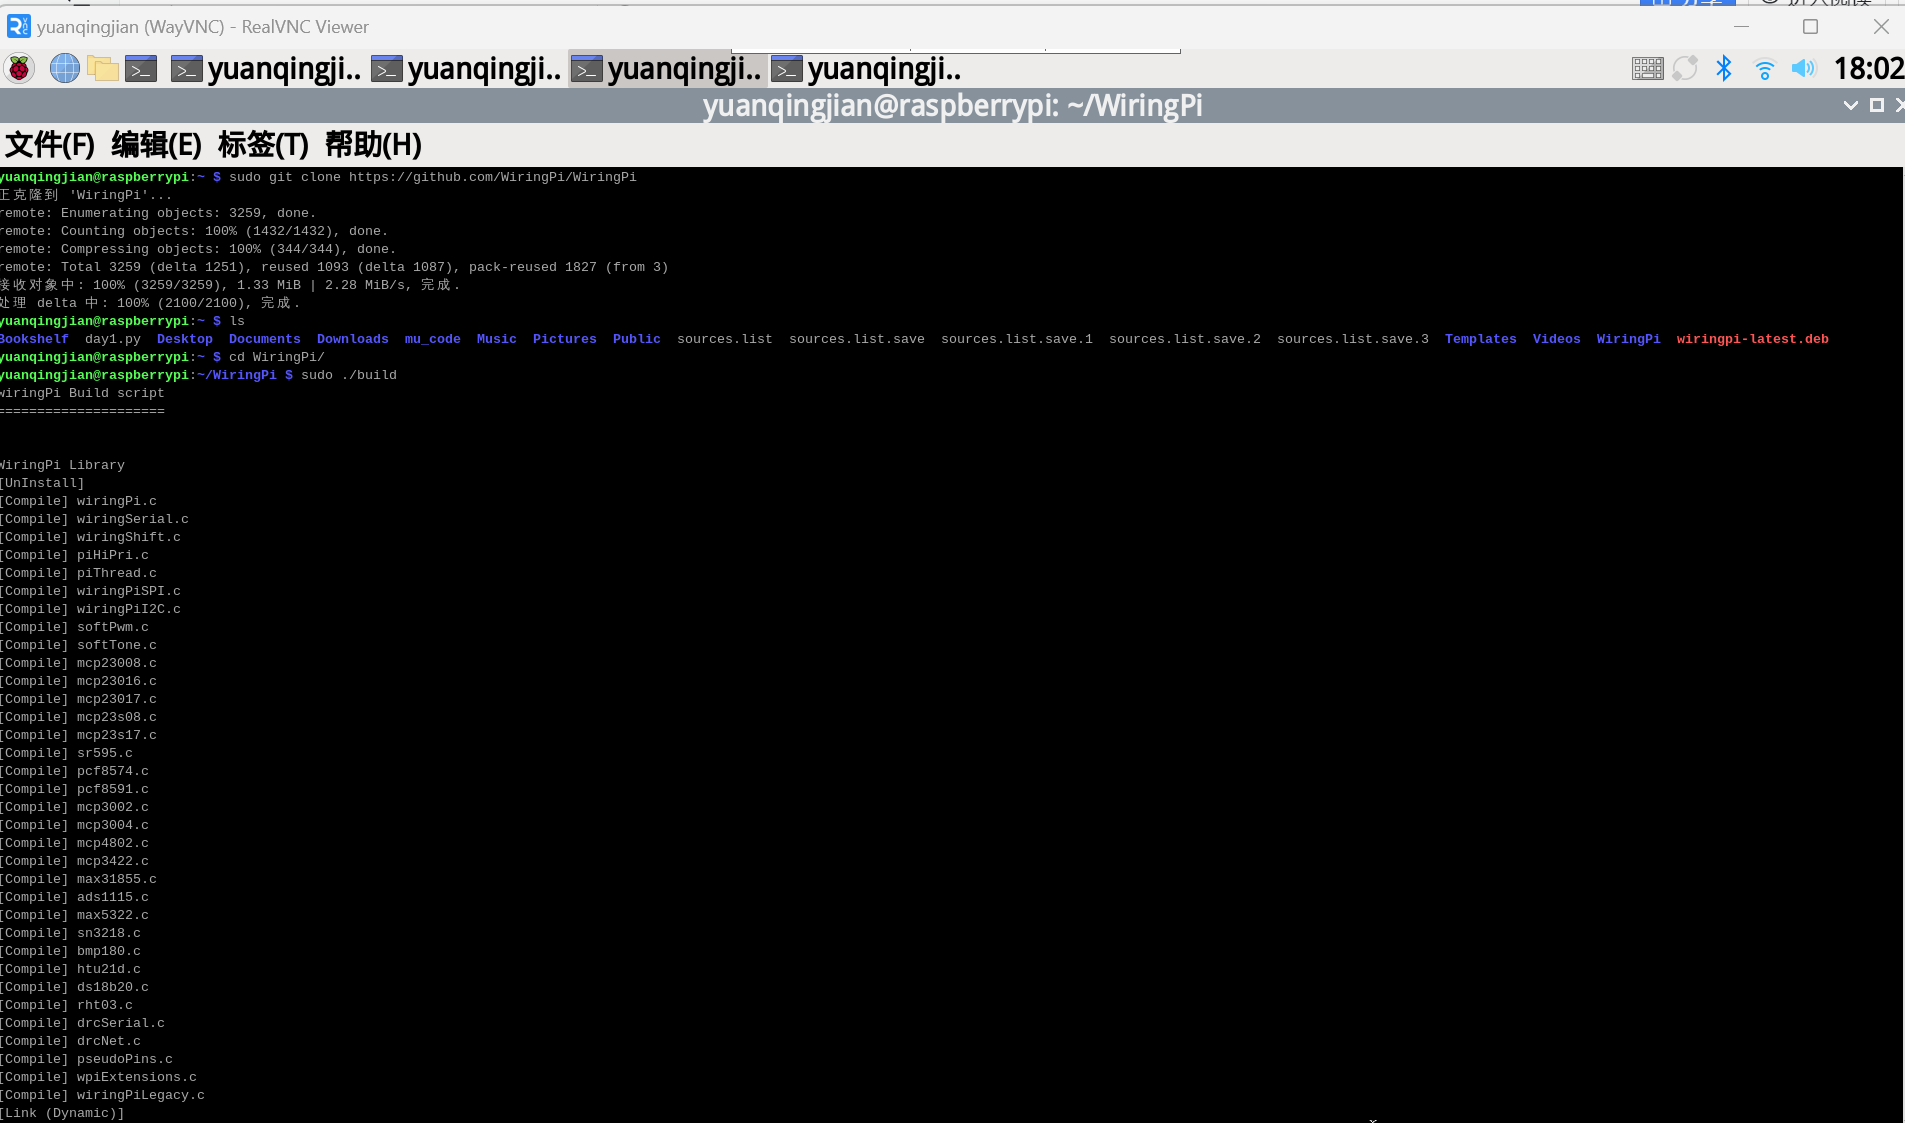Click the '[Compile] max31855.c' line

tap(78, 879)
